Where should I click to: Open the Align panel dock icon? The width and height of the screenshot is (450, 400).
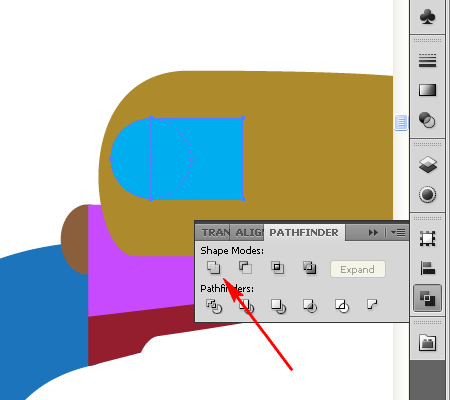pyautogui.click(x=428, y=268)
